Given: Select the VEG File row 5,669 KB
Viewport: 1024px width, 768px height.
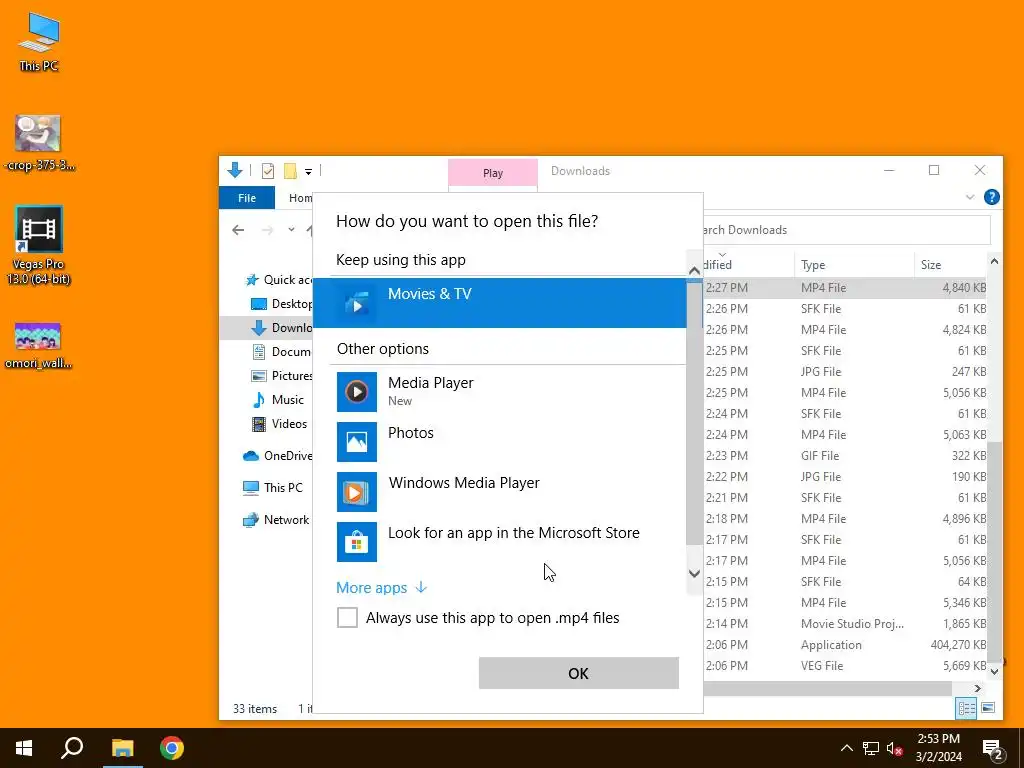Looking at the screenshot, I should coord(846,665).
